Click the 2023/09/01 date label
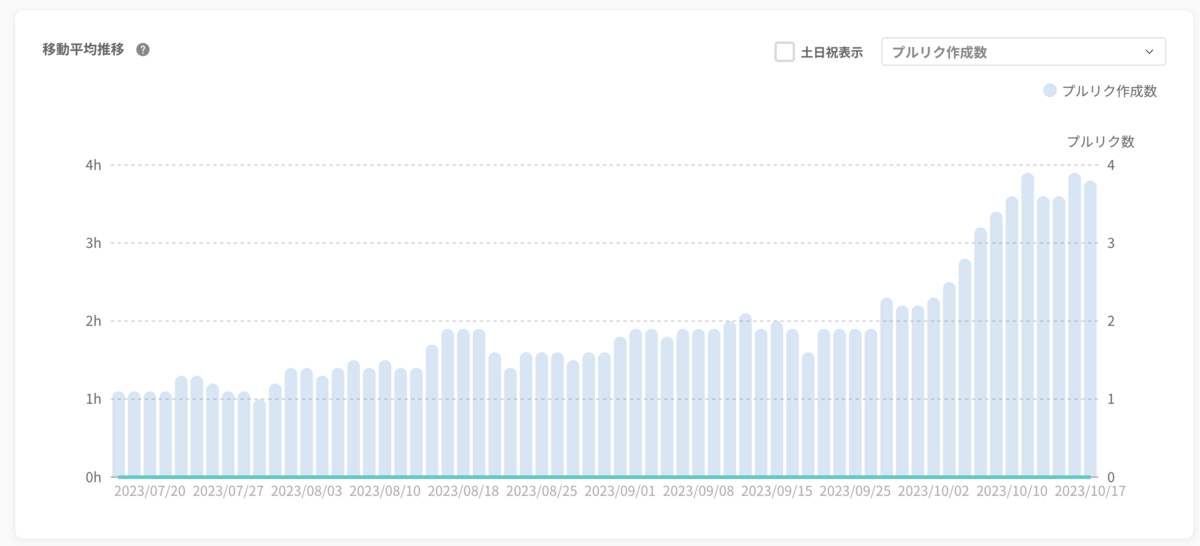The height and width of the screenshot is (546, 1200). (620, 492)
